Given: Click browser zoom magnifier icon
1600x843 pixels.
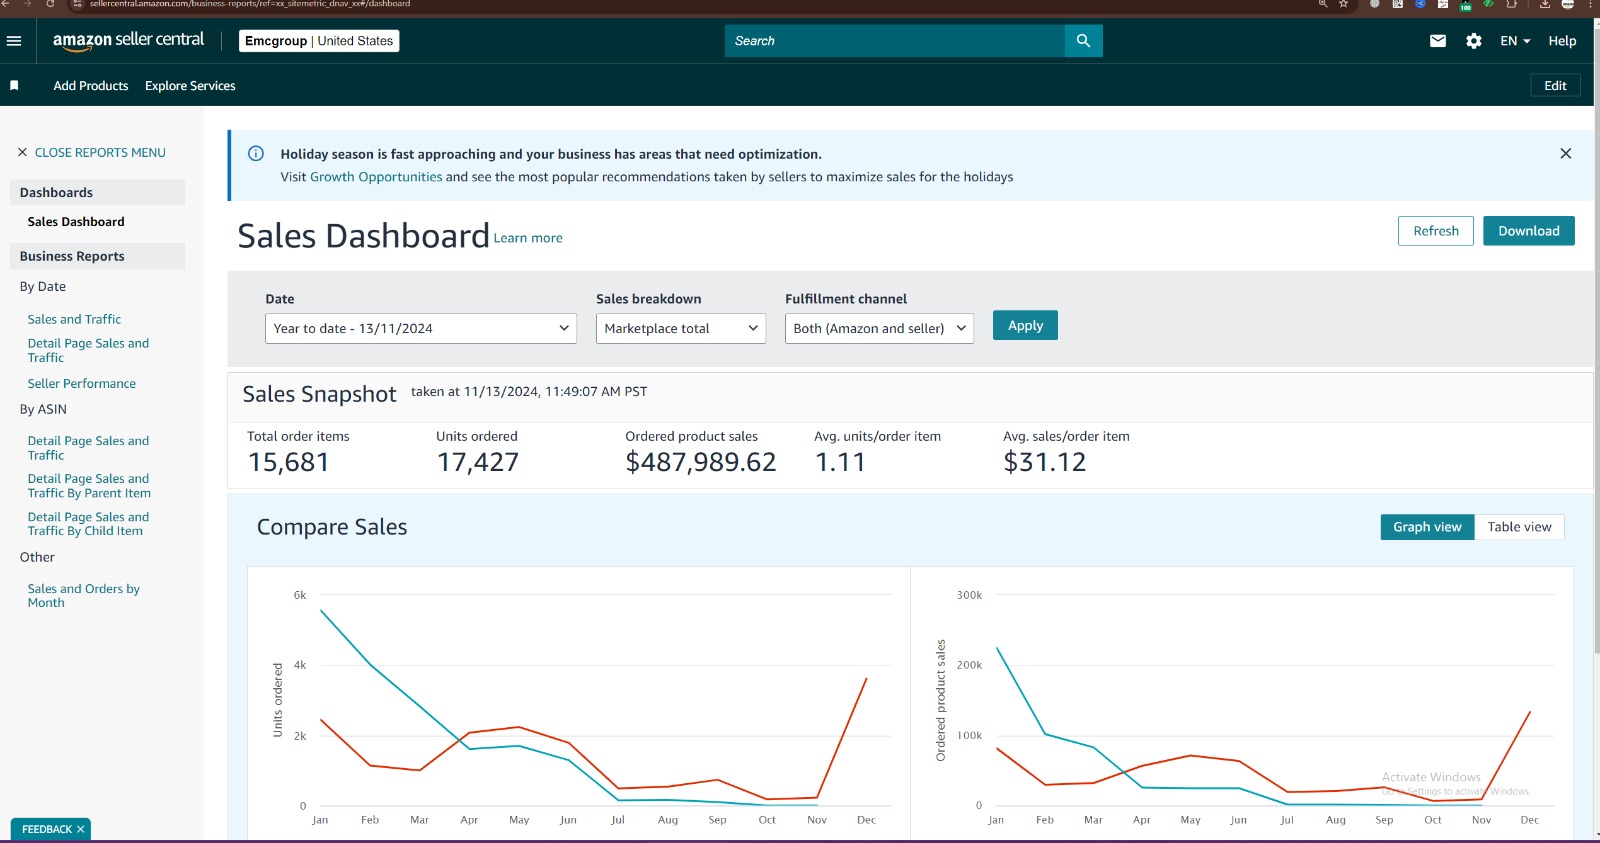Looking at the screenshot, I should click(x=1323, y=4).
